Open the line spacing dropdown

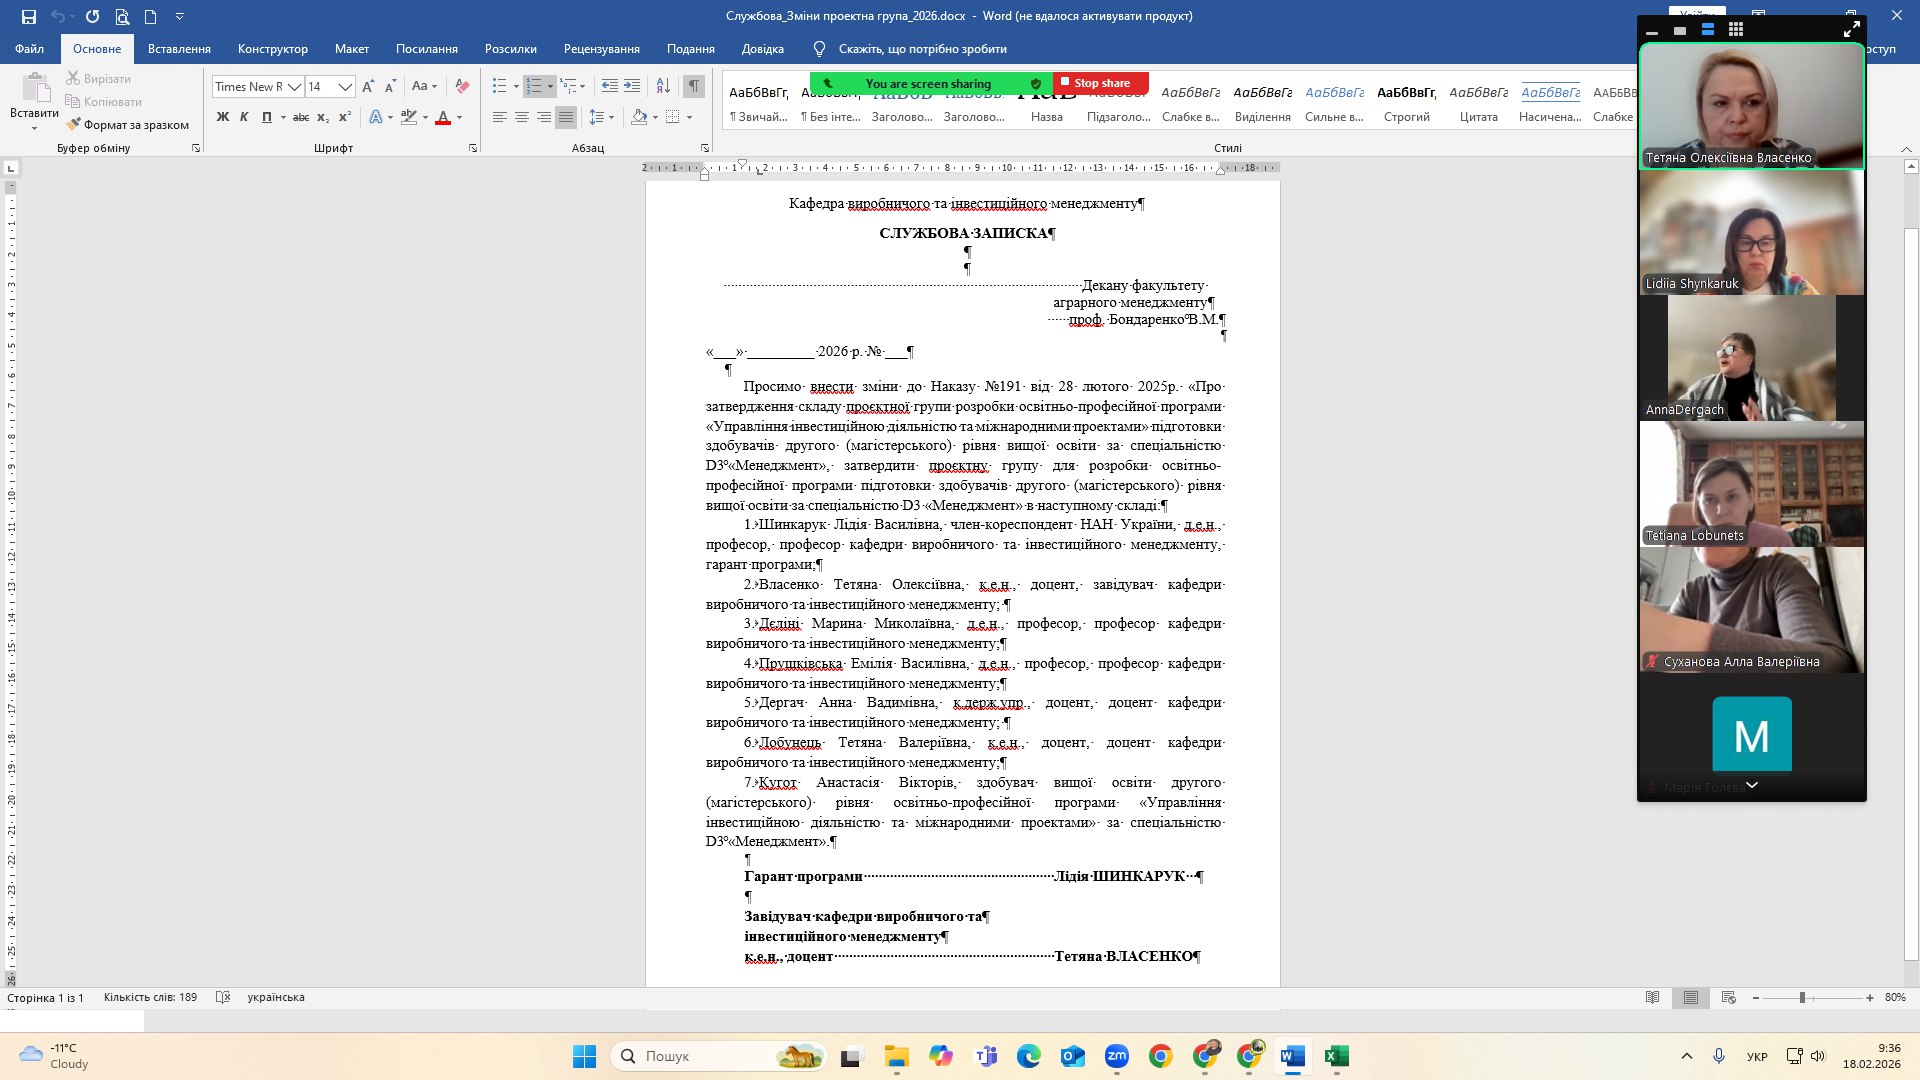(601, 117)
